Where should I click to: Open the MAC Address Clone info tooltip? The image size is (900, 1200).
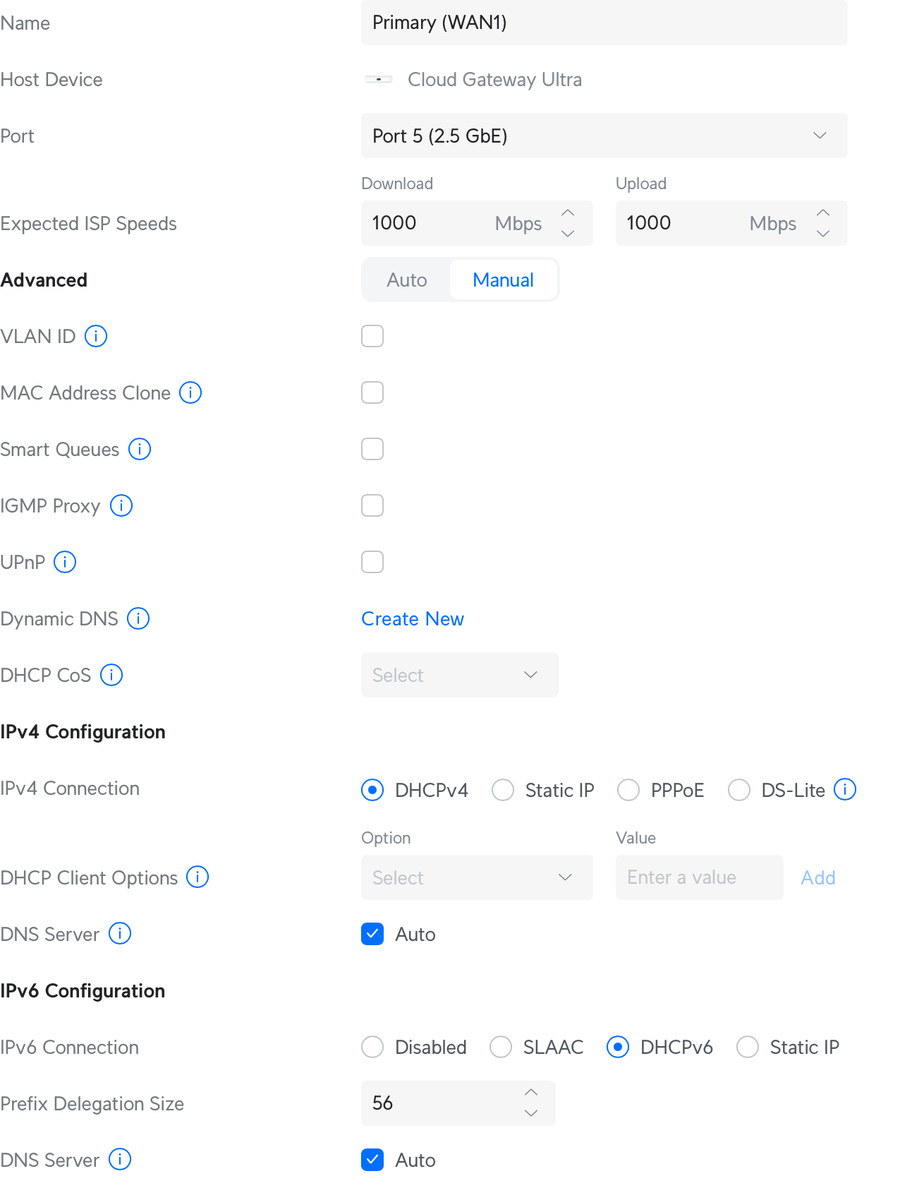click(x=190, y=393)
